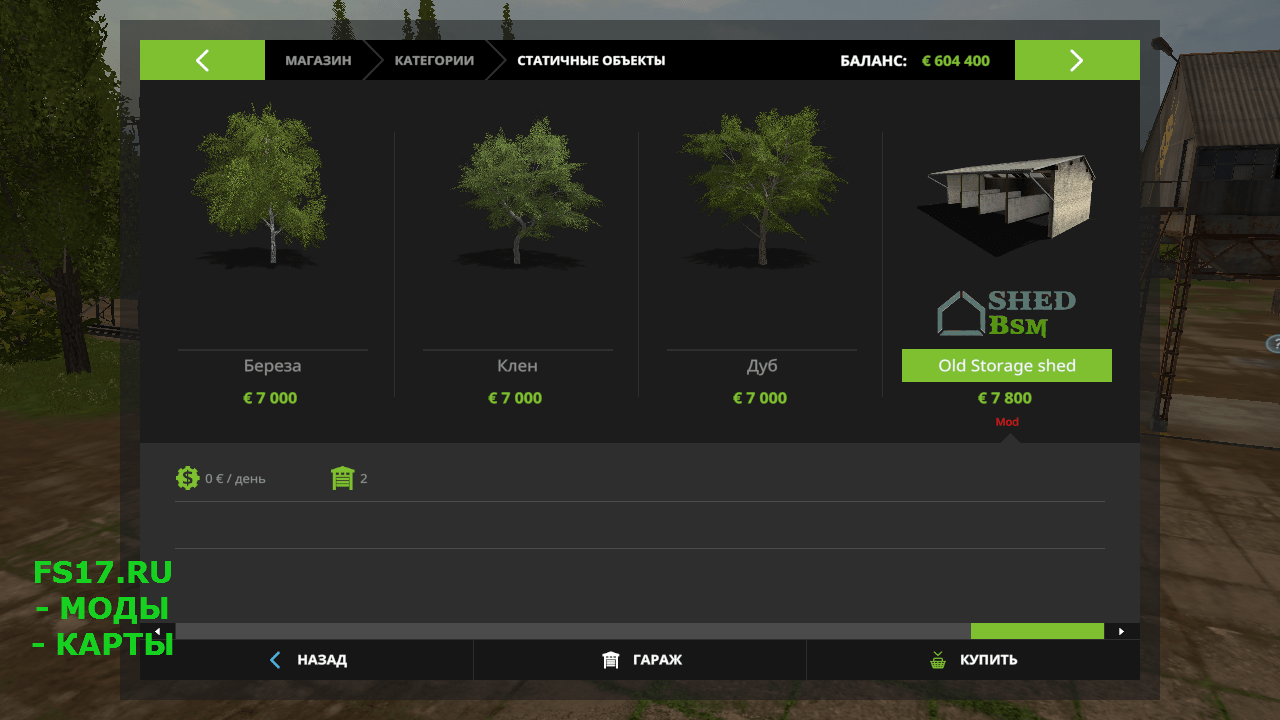Viewport: 1280px width, 720px height.
Task: Click the € 7 000 price under Клен
Action: coord(515,398)
